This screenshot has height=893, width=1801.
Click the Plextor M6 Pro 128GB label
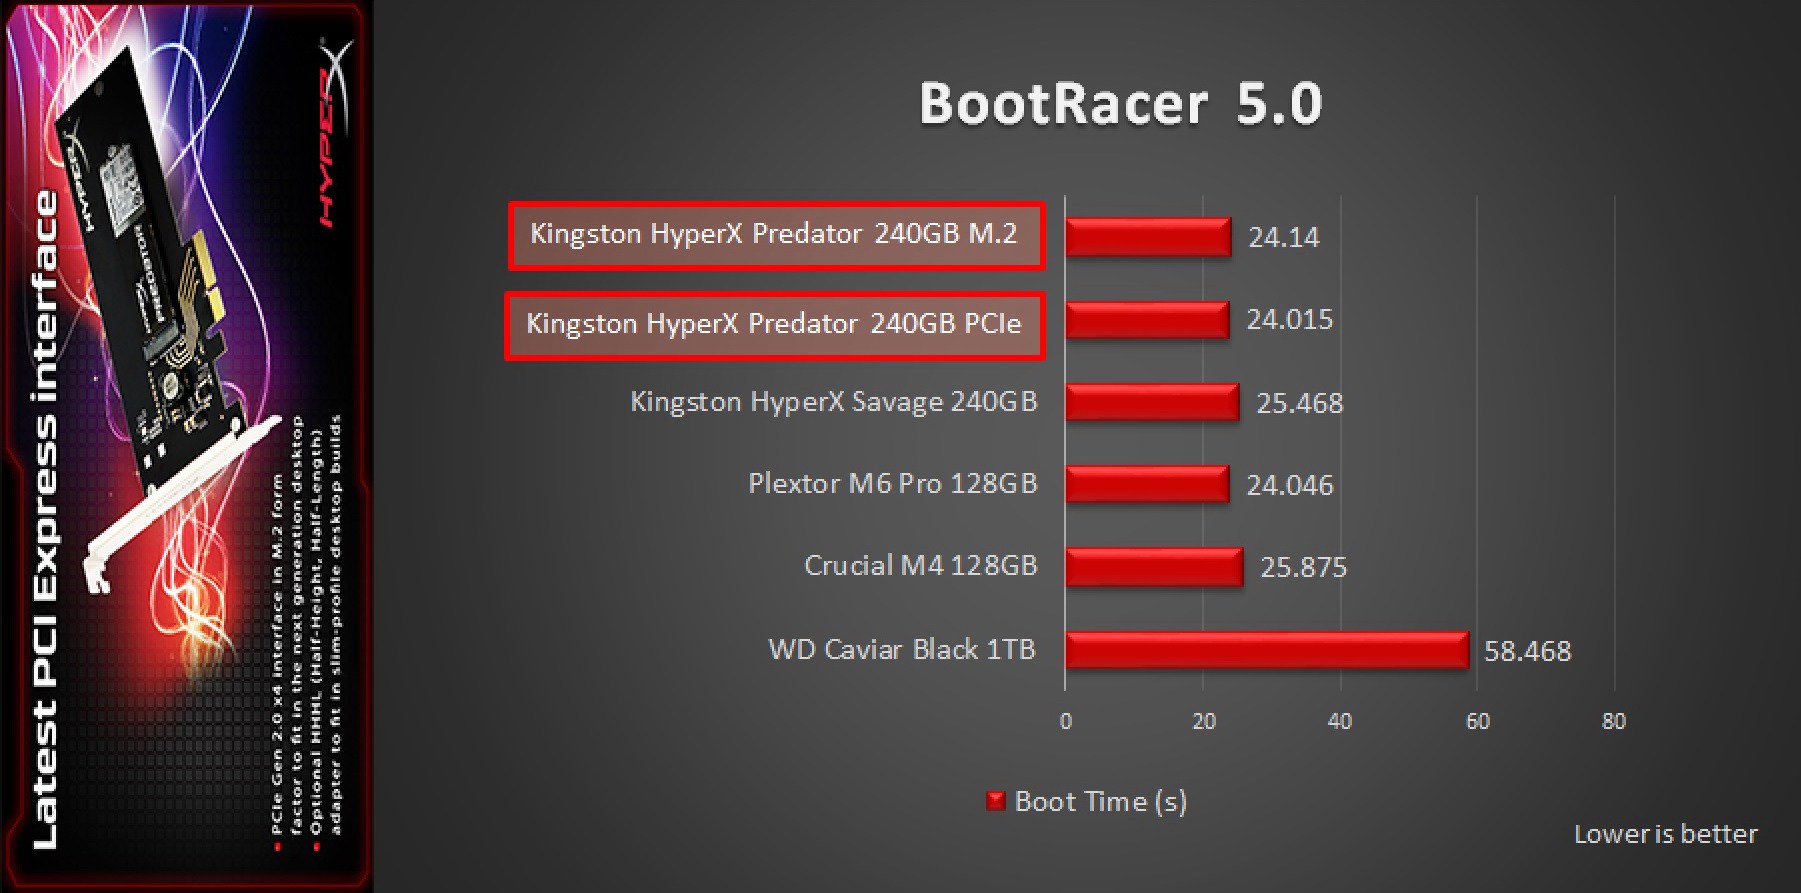coord(893,484)
